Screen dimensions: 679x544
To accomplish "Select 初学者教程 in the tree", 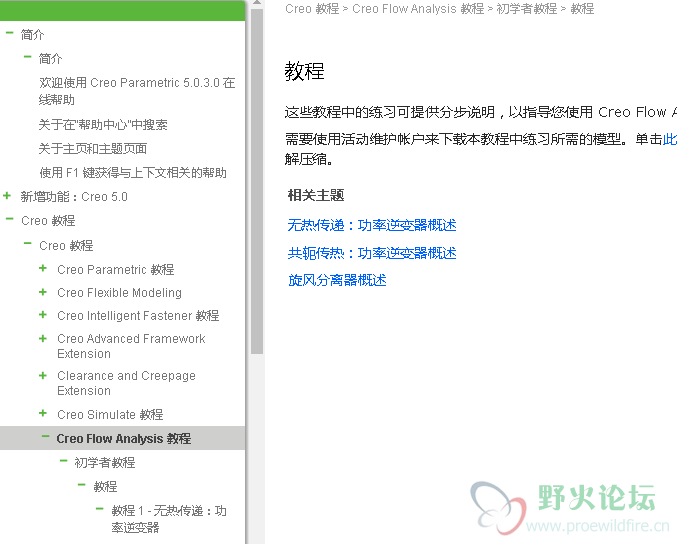I will 105,463.
